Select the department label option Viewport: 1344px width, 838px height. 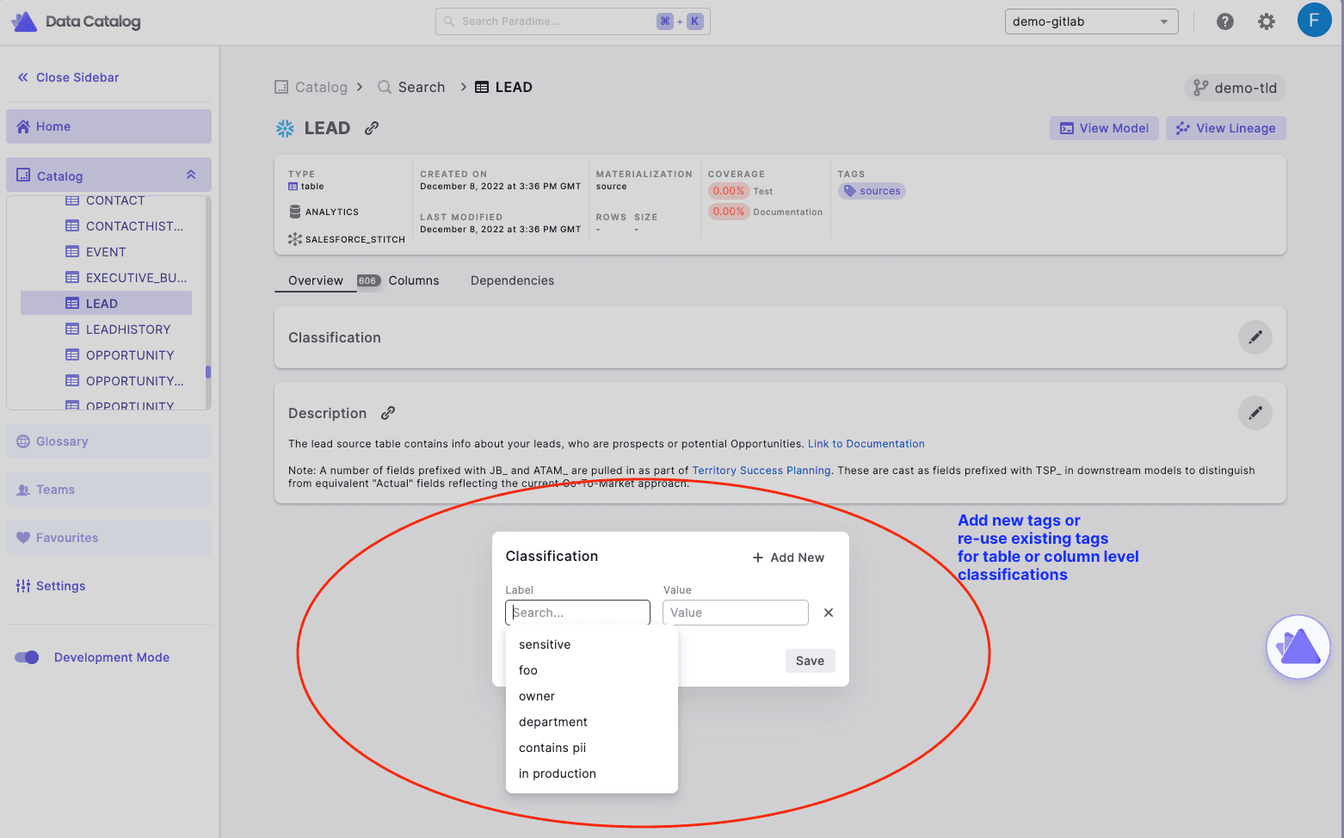click(x=592, y=722)
